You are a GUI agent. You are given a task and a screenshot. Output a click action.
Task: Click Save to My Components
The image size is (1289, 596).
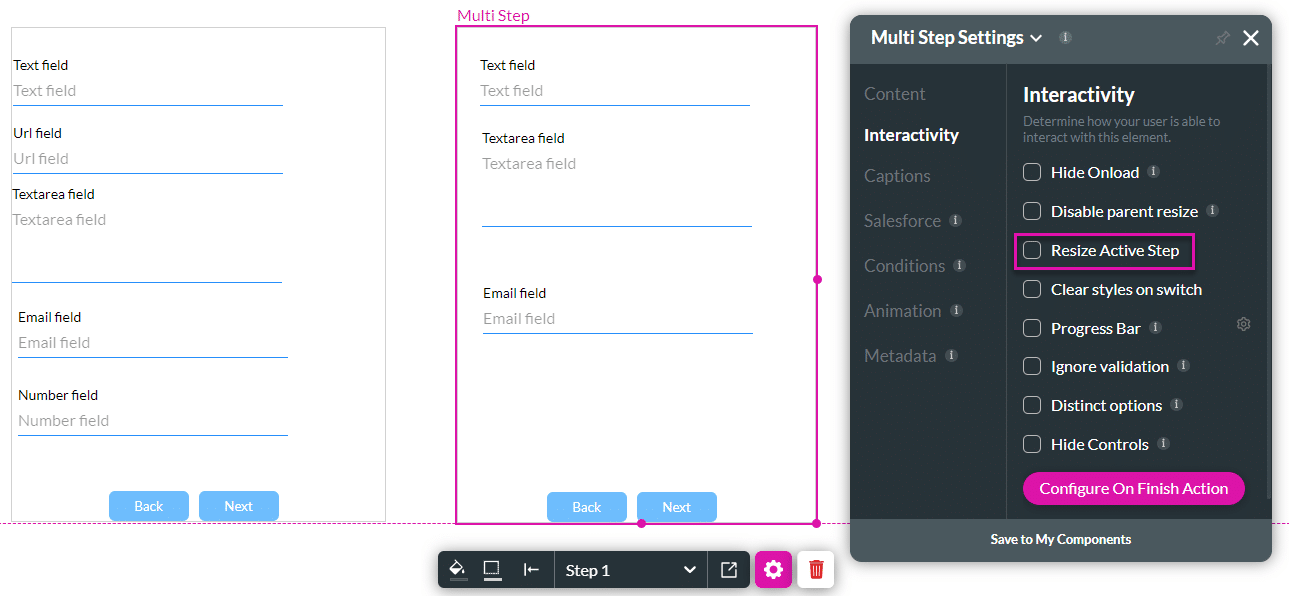click(x=1060, y=539)
